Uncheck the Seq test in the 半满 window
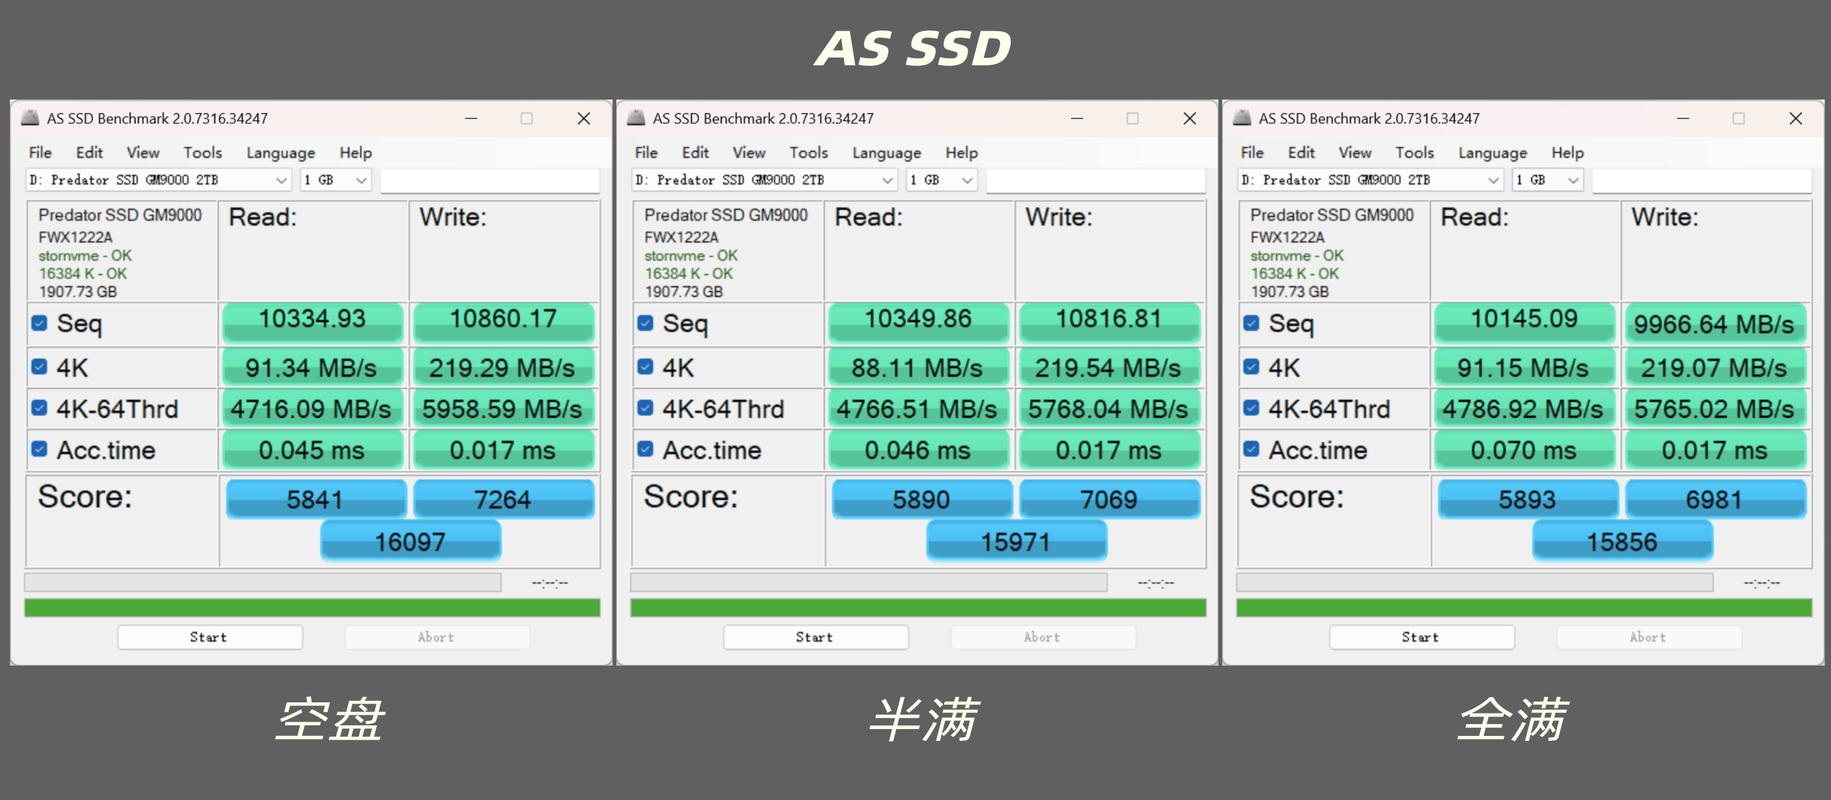Image resolution: width=1831 pixels, height=800 pixels. tap(645, 323)
